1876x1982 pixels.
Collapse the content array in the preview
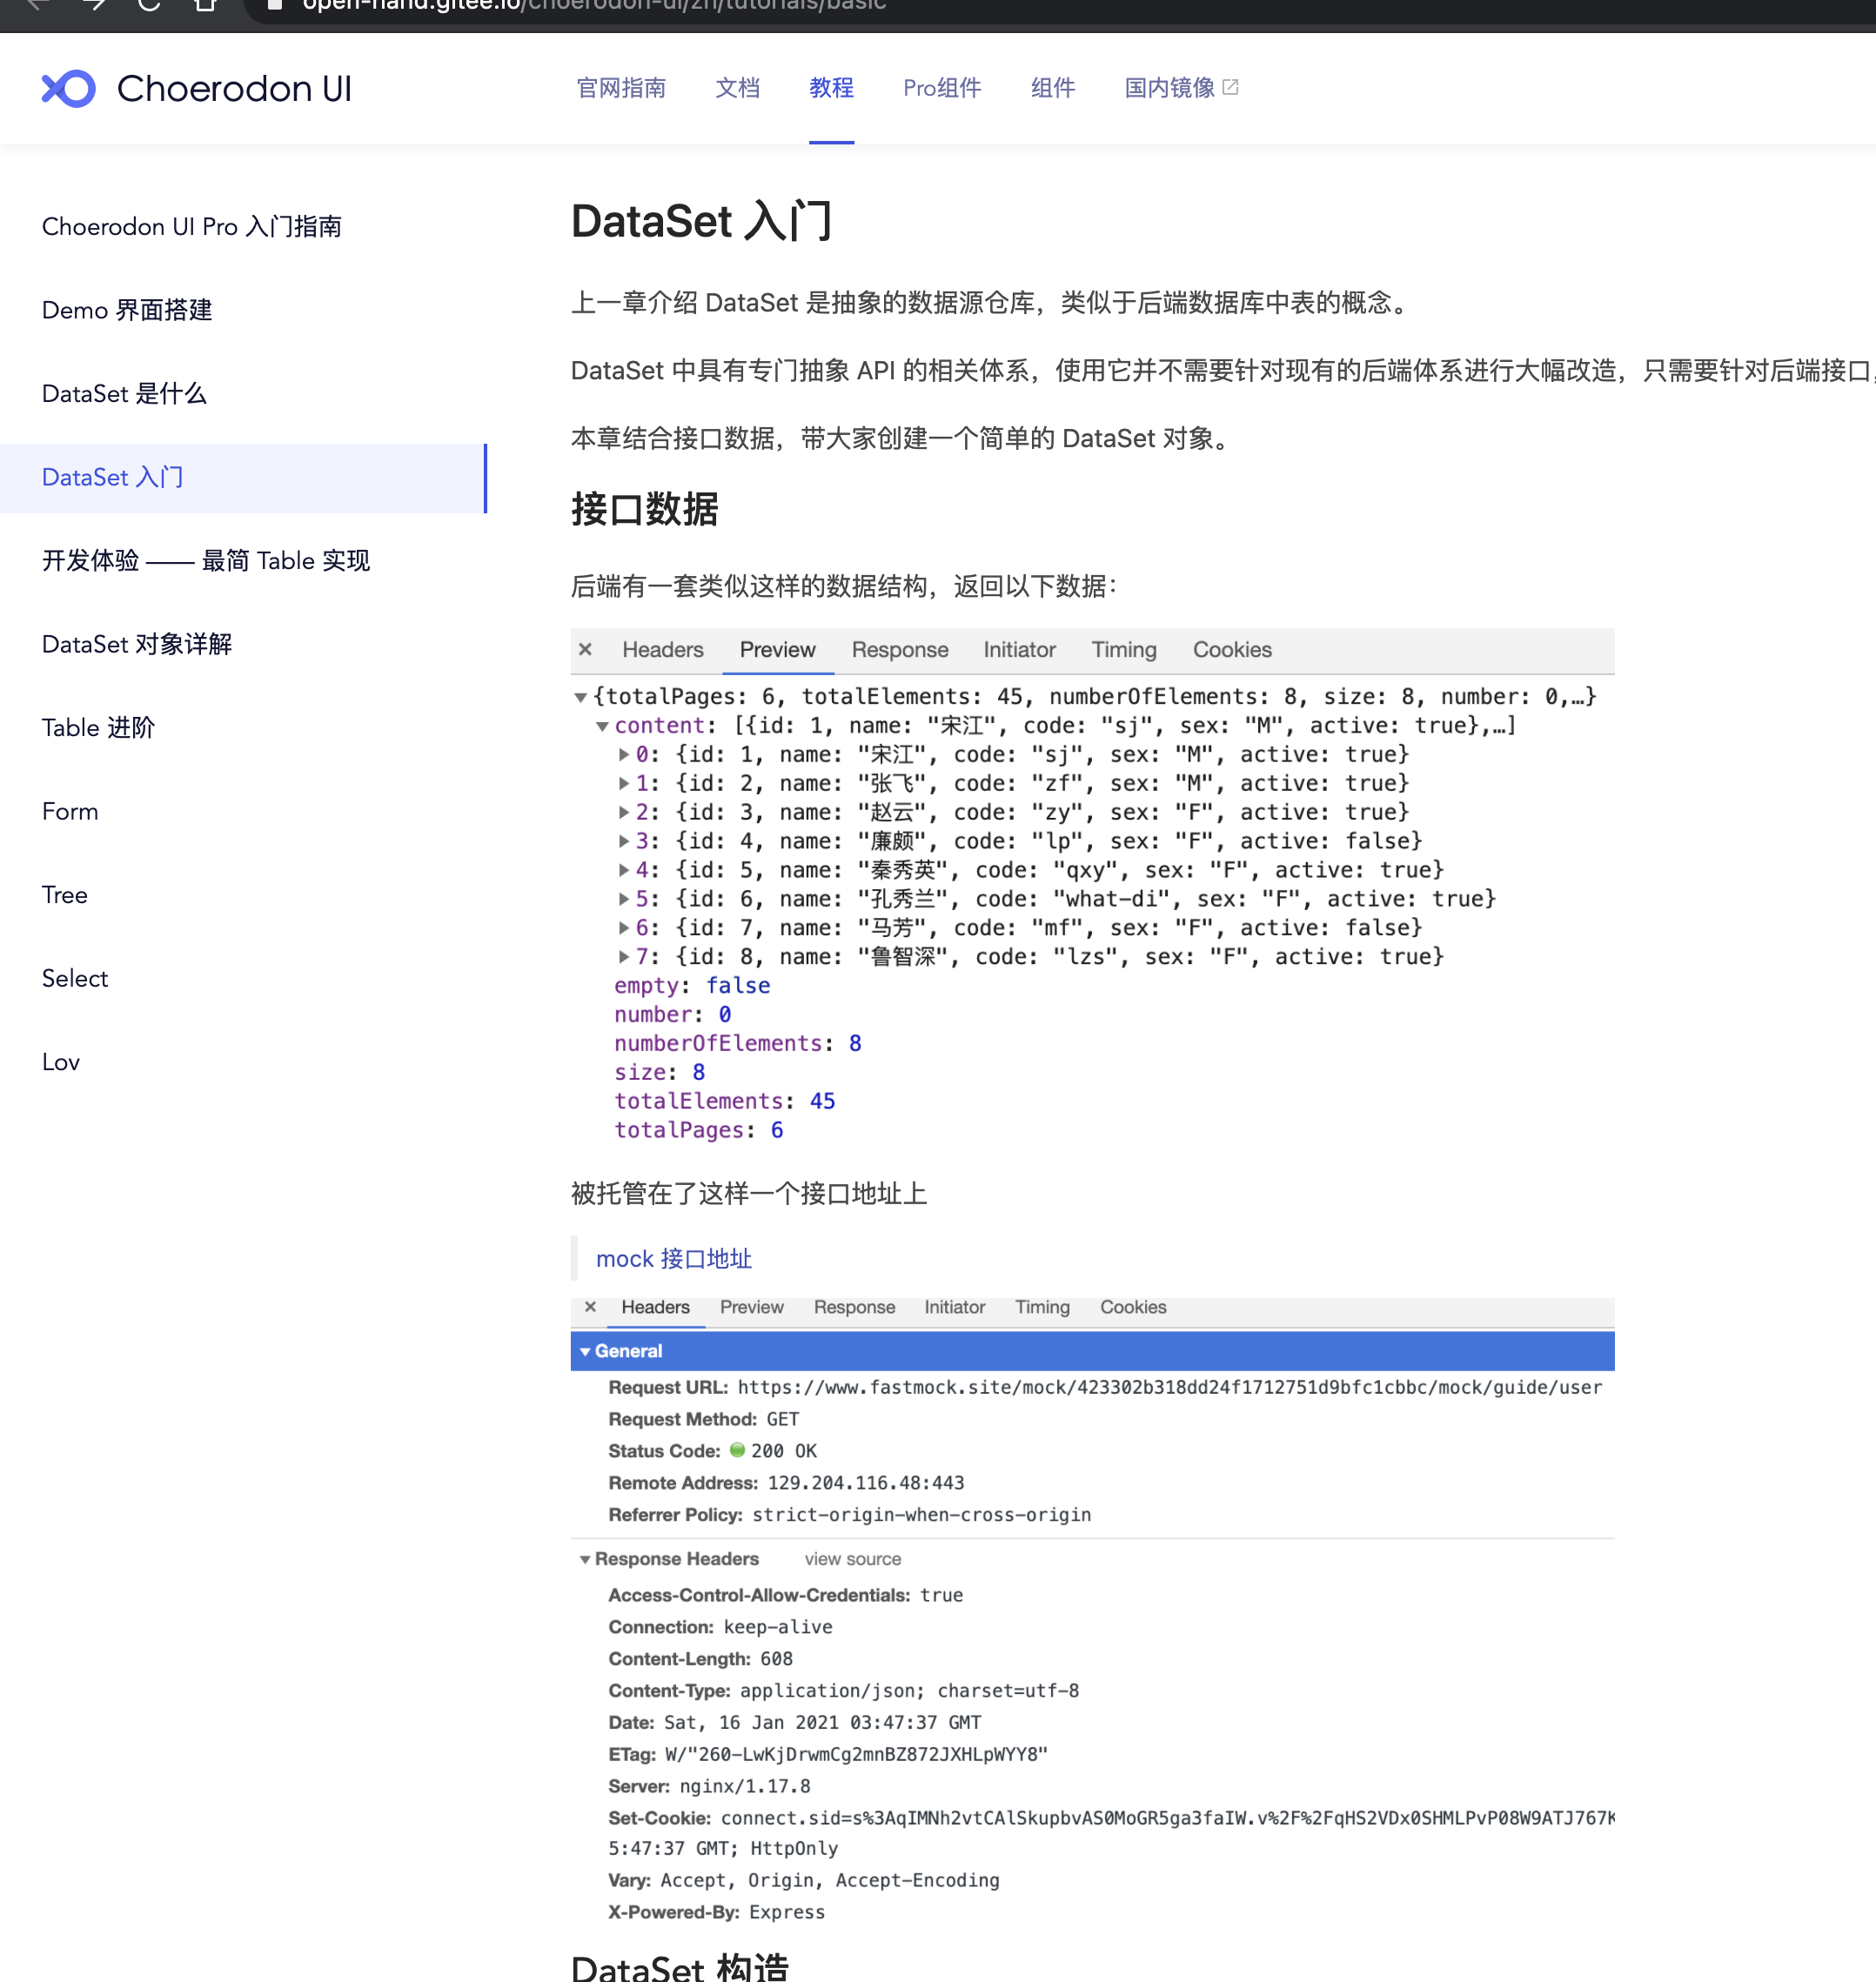(601, 725)
